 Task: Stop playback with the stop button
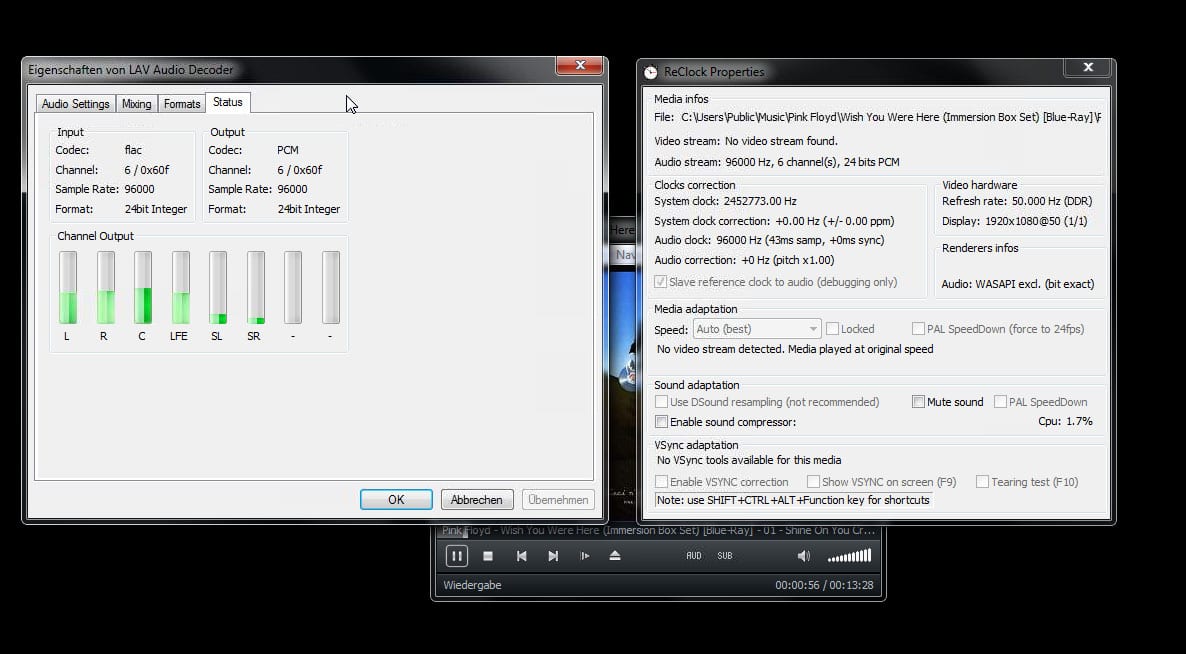pos(488,556)
